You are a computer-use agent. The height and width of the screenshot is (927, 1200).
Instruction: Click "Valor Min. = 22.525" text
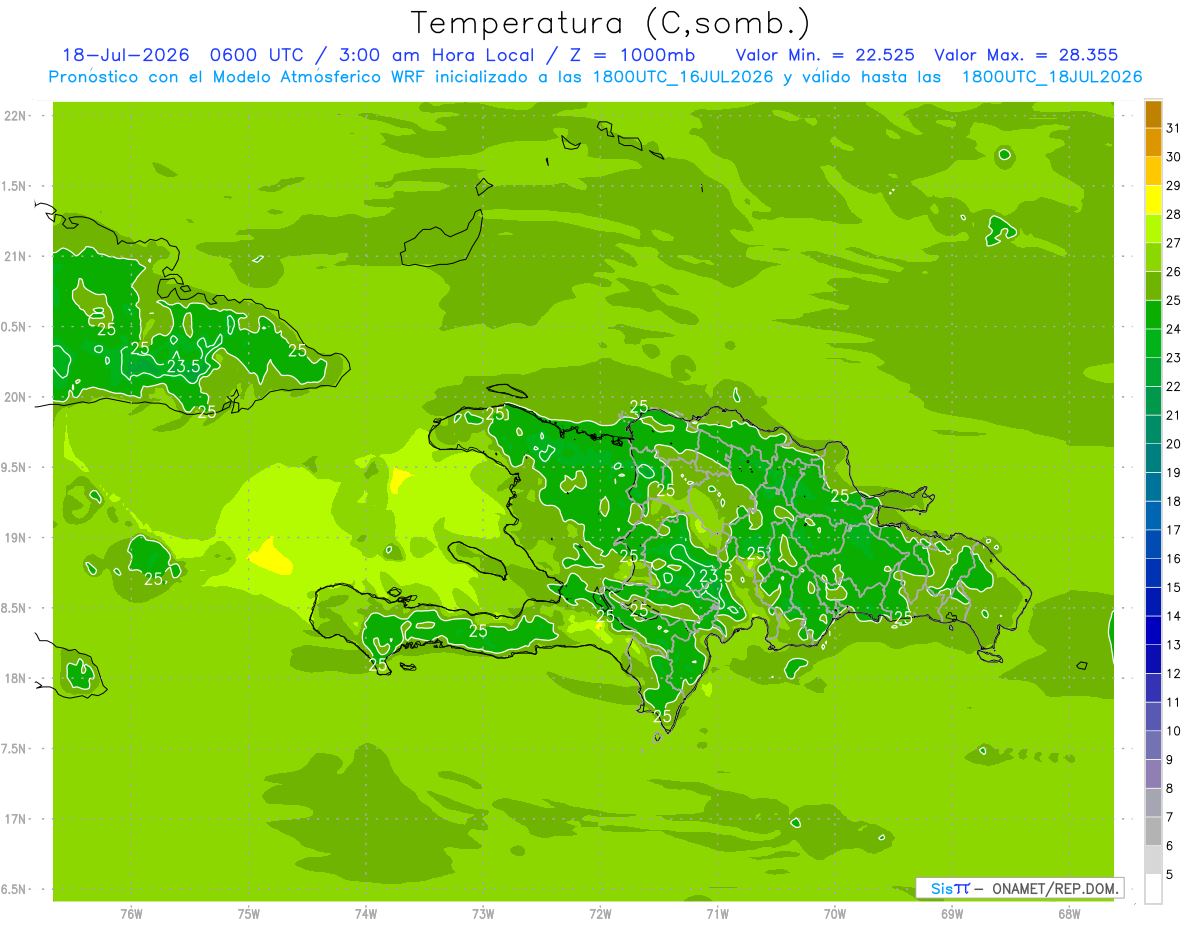(825, 55)
